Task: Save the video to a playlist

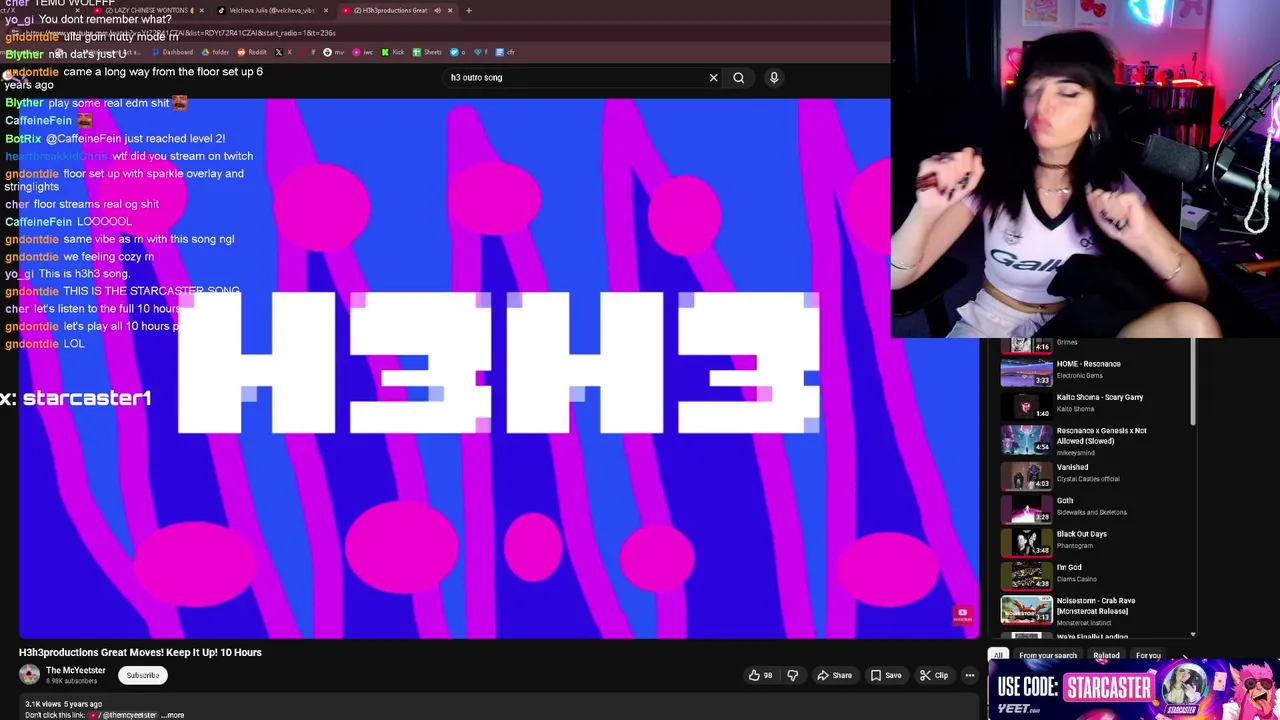Action: [x=886, y=675]
